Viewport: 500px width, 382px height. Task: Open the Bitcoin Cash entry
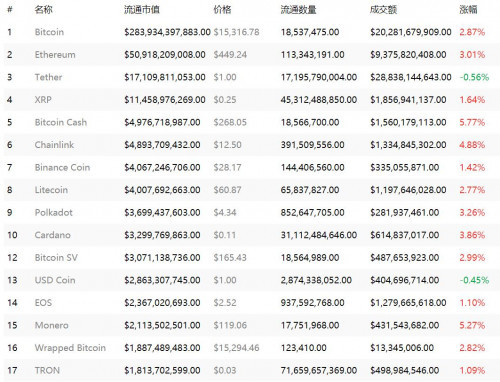click(61, 122)
